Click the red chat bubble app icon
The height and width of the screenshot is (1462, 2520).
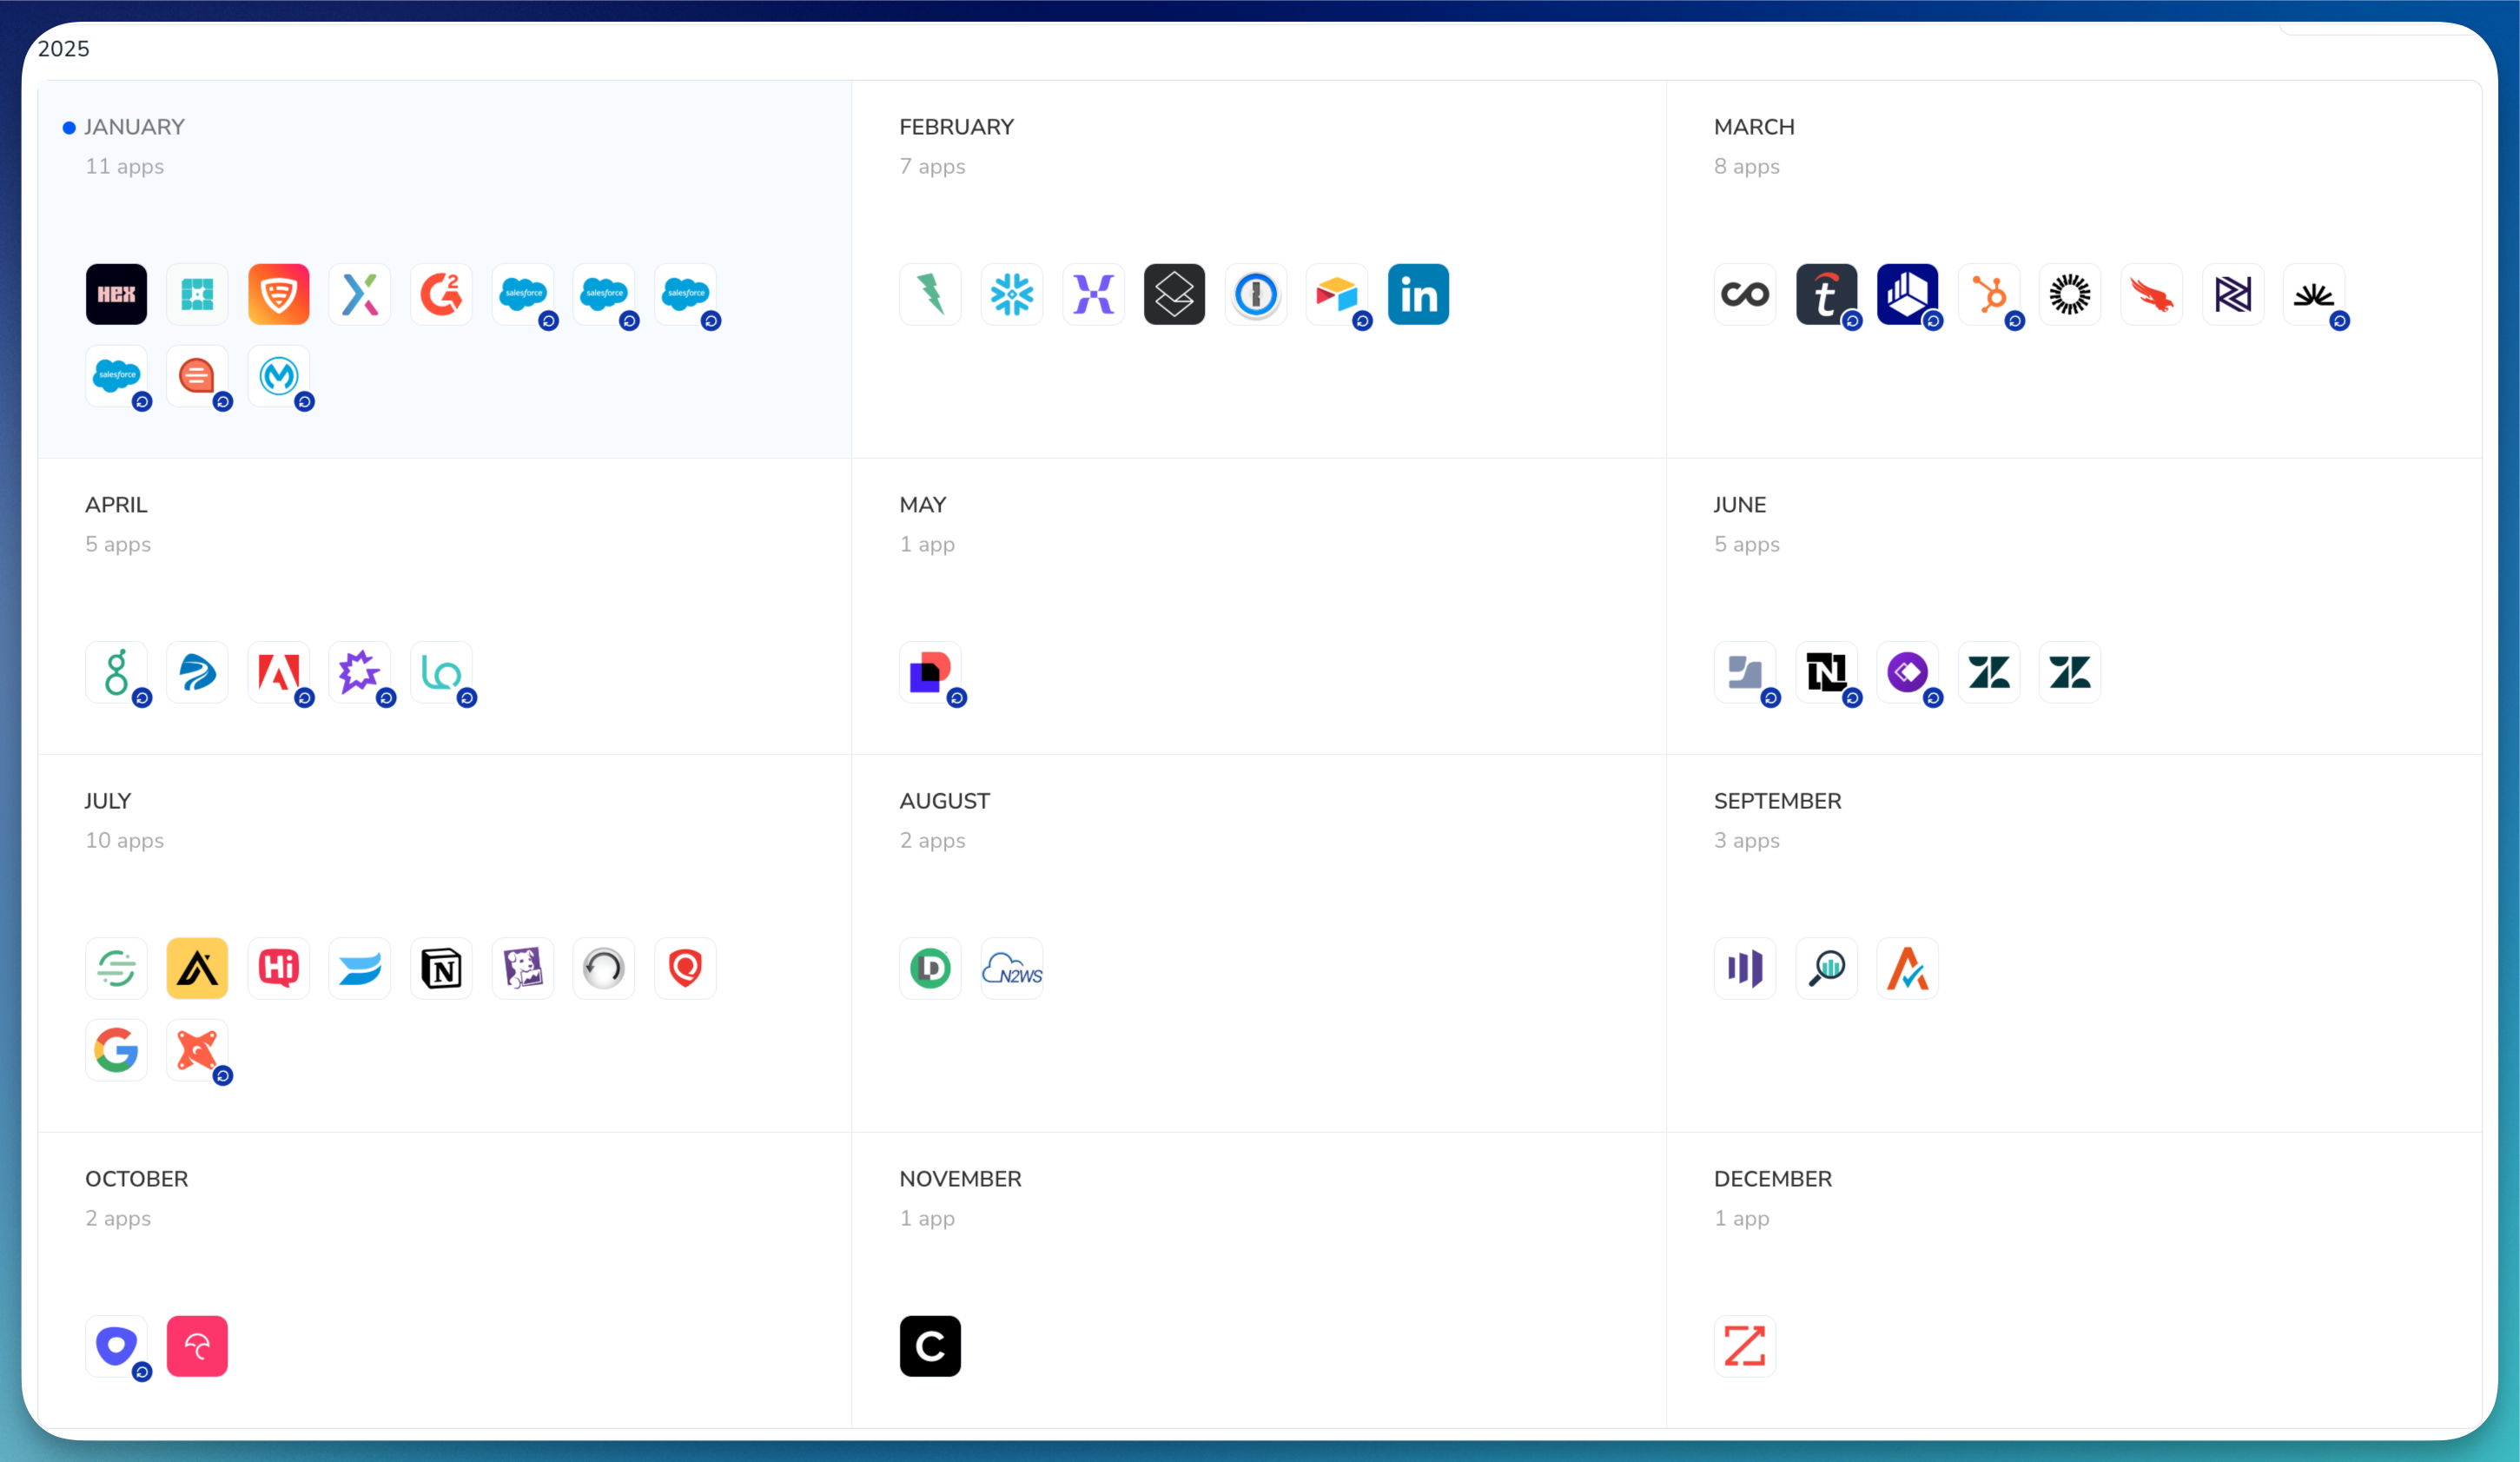point(197,376)
